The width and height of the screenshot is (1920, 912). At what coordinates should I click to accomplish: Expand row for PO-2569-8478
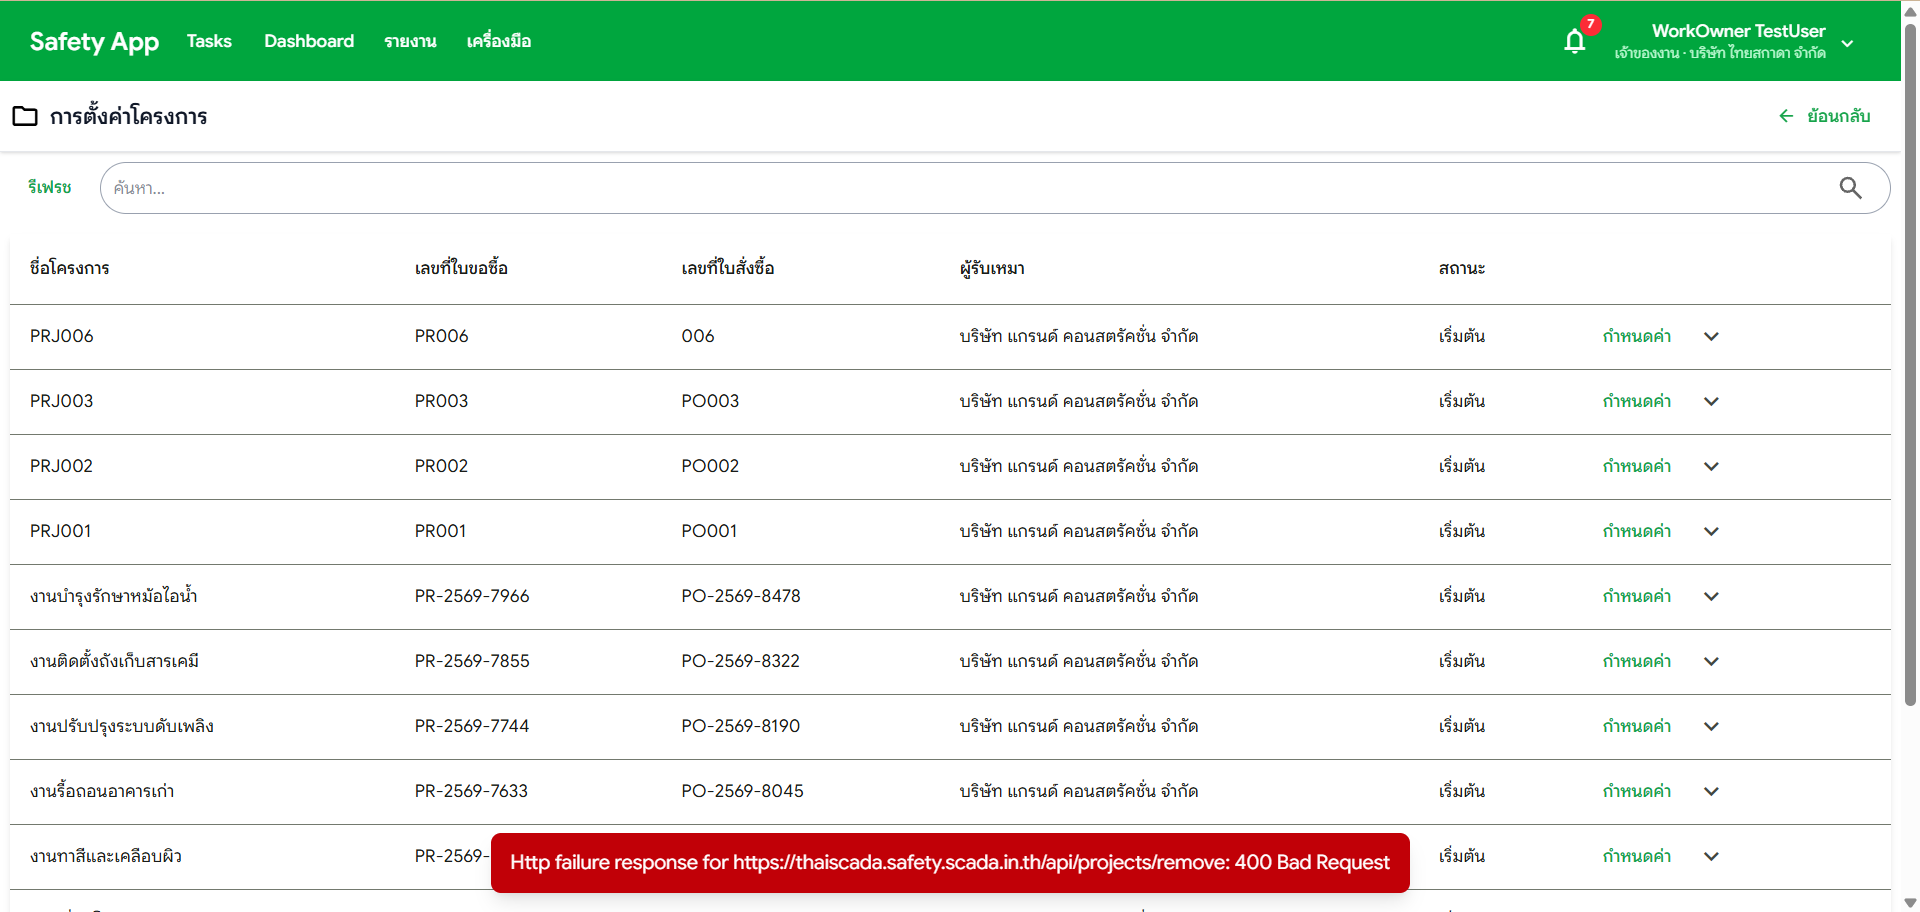[1711, 597]
